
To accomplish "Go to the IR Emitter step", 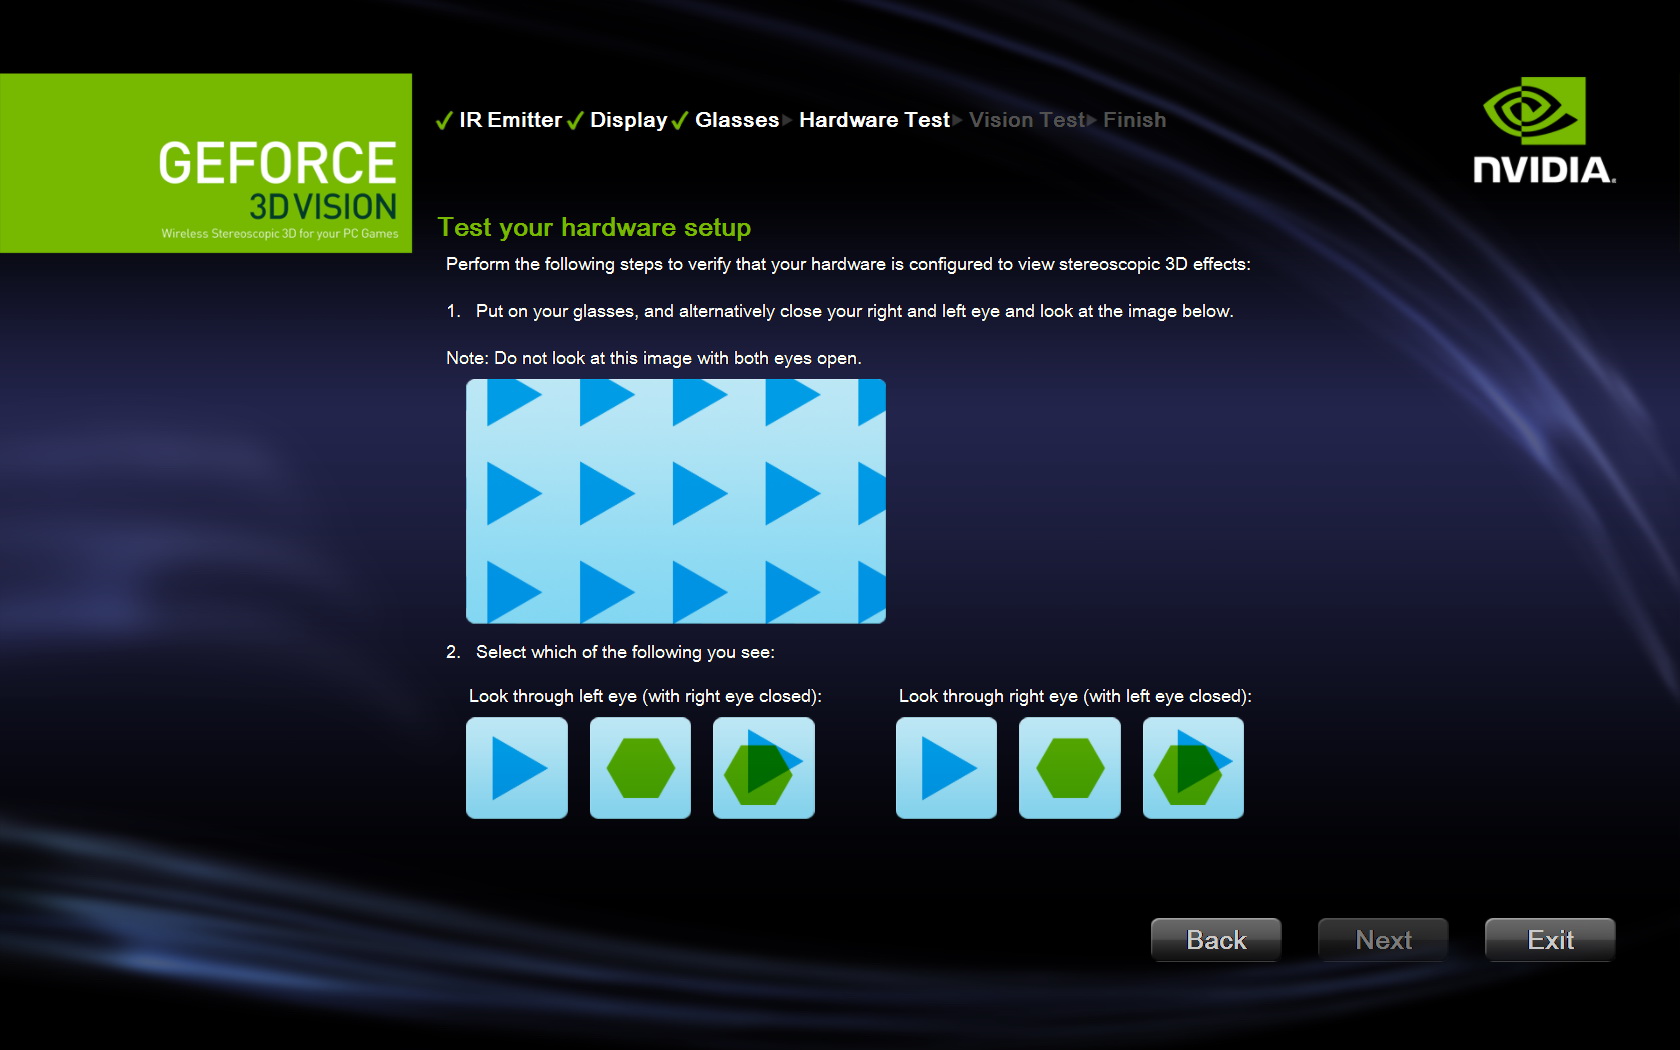I will [510, 120].
